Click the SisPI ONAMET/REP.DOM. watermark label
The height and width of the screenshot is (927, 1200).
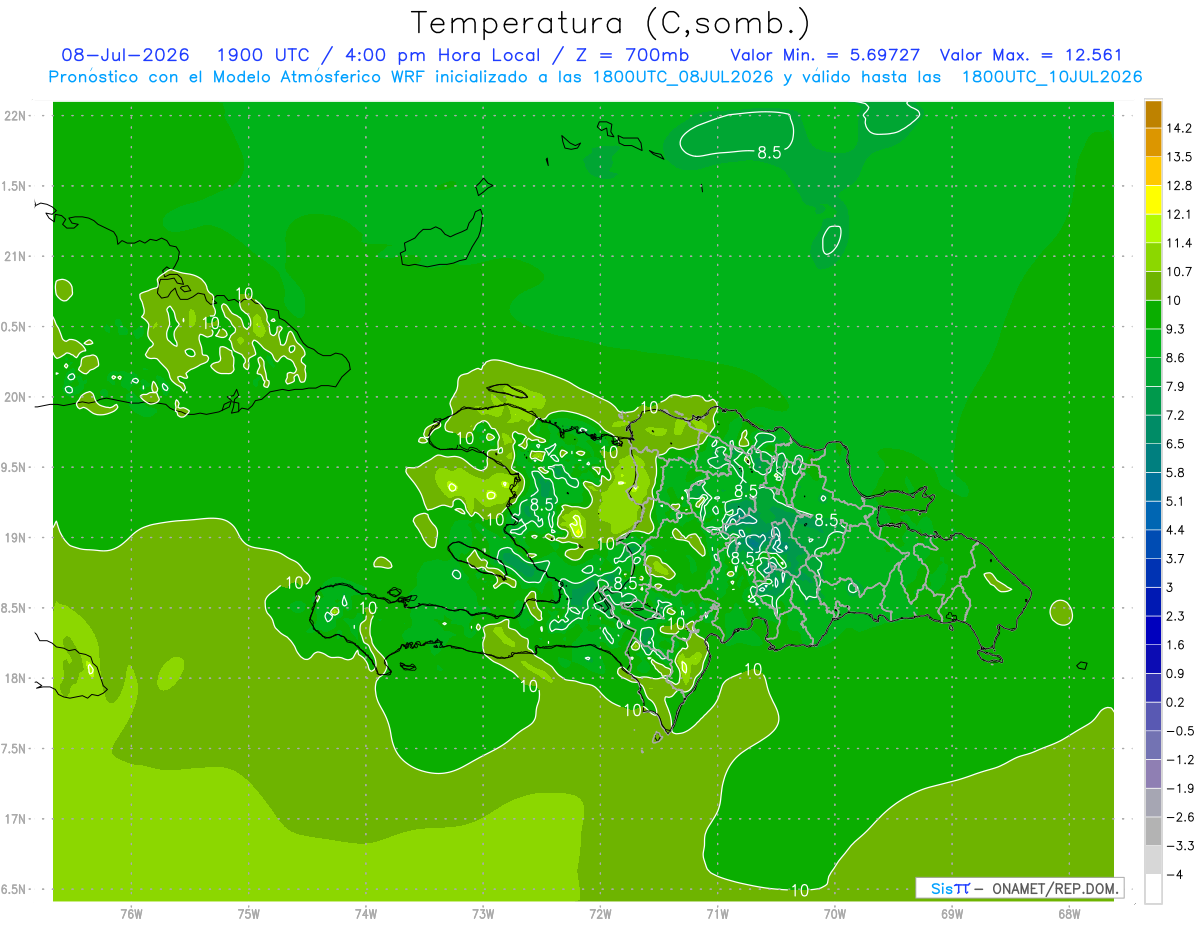(1019, 888)
